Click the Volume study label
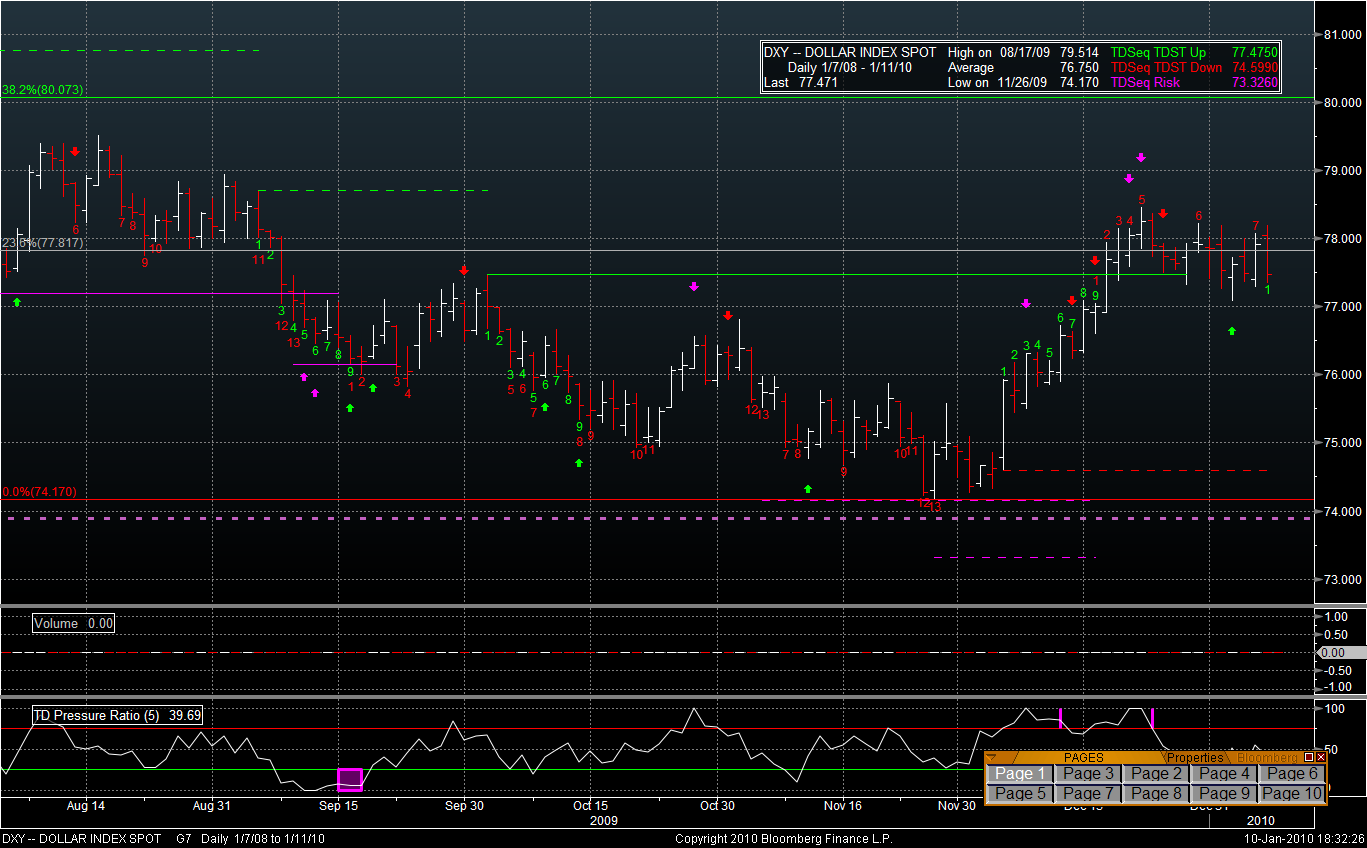 click(74, 623)
